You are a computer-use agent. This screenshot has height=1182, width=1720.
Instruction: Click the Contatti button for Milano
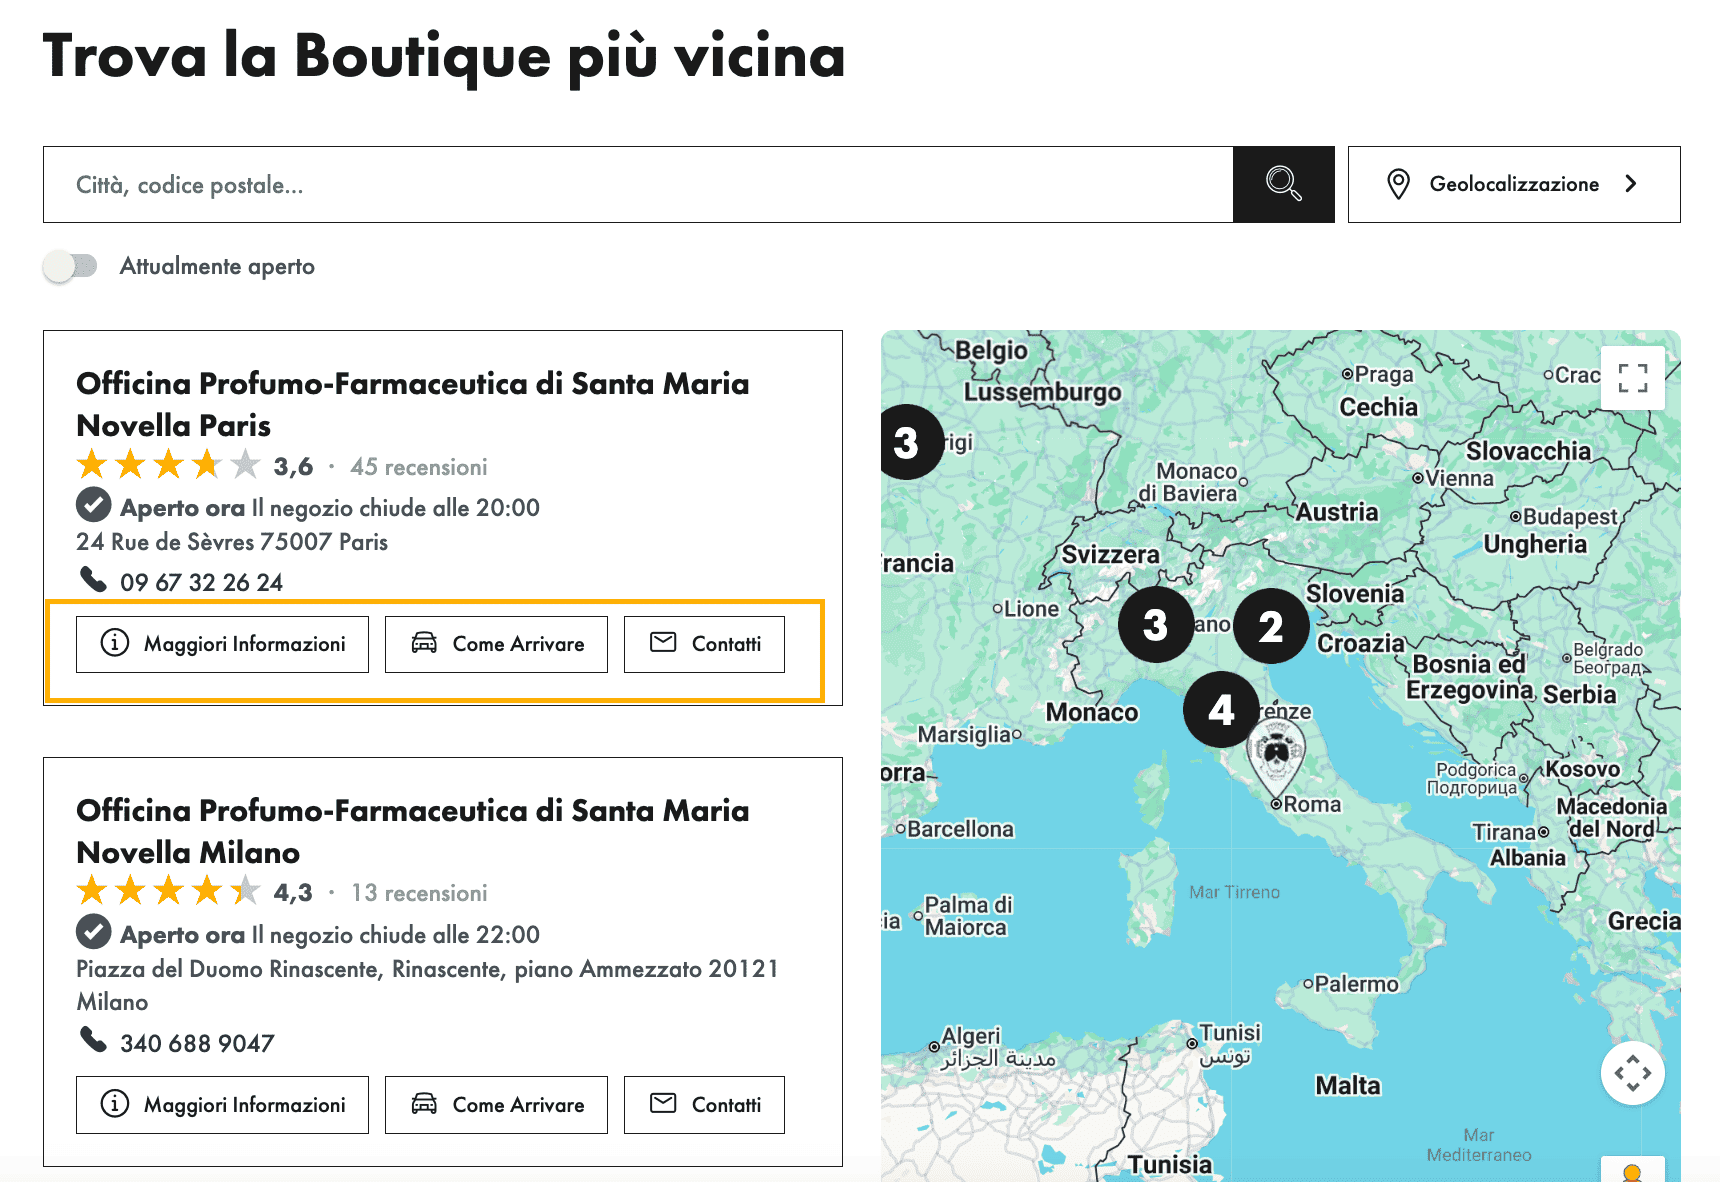pyautogui.click(x=704, y=1105)
